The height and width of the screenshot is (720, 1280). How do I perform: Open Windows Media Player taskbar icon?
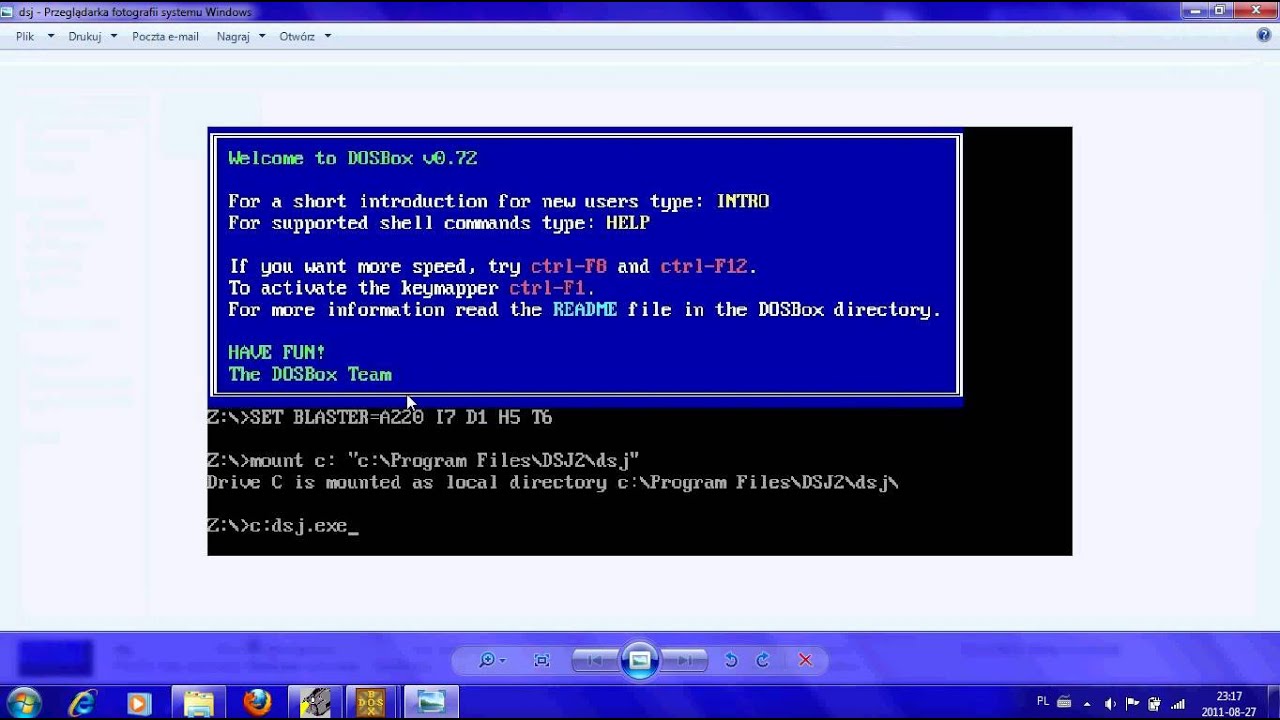tap(139, 703)
